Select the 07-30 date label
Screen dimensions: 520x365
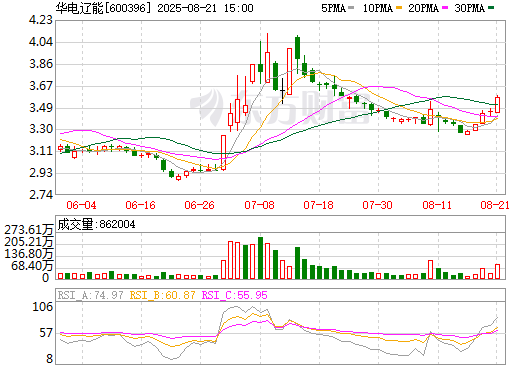[x=377, y=205]
